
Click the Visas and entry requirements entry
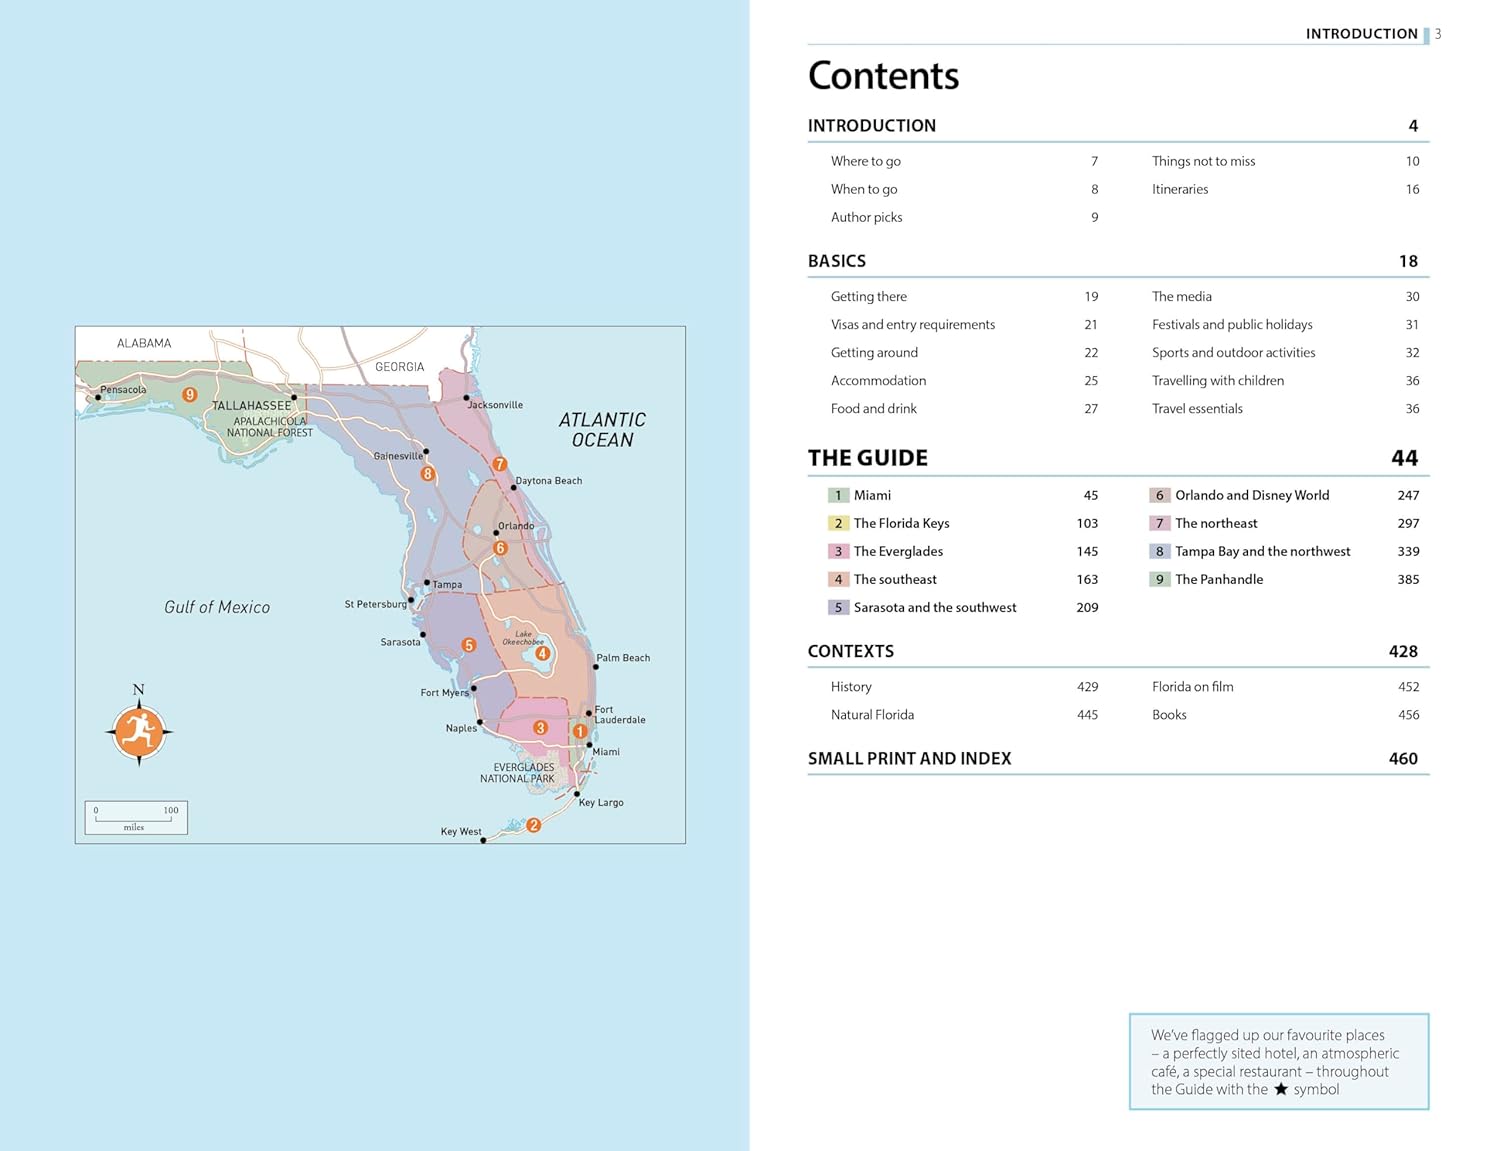coord(912,324)
